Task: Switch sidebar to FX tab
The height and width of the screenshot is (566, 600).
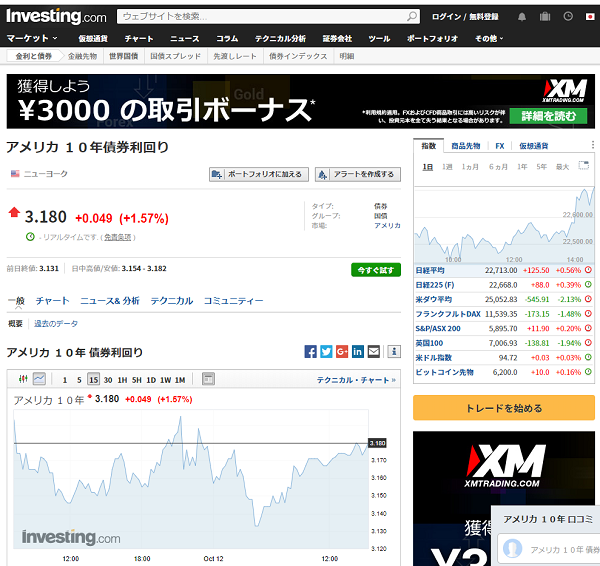Action: point(500,145)
